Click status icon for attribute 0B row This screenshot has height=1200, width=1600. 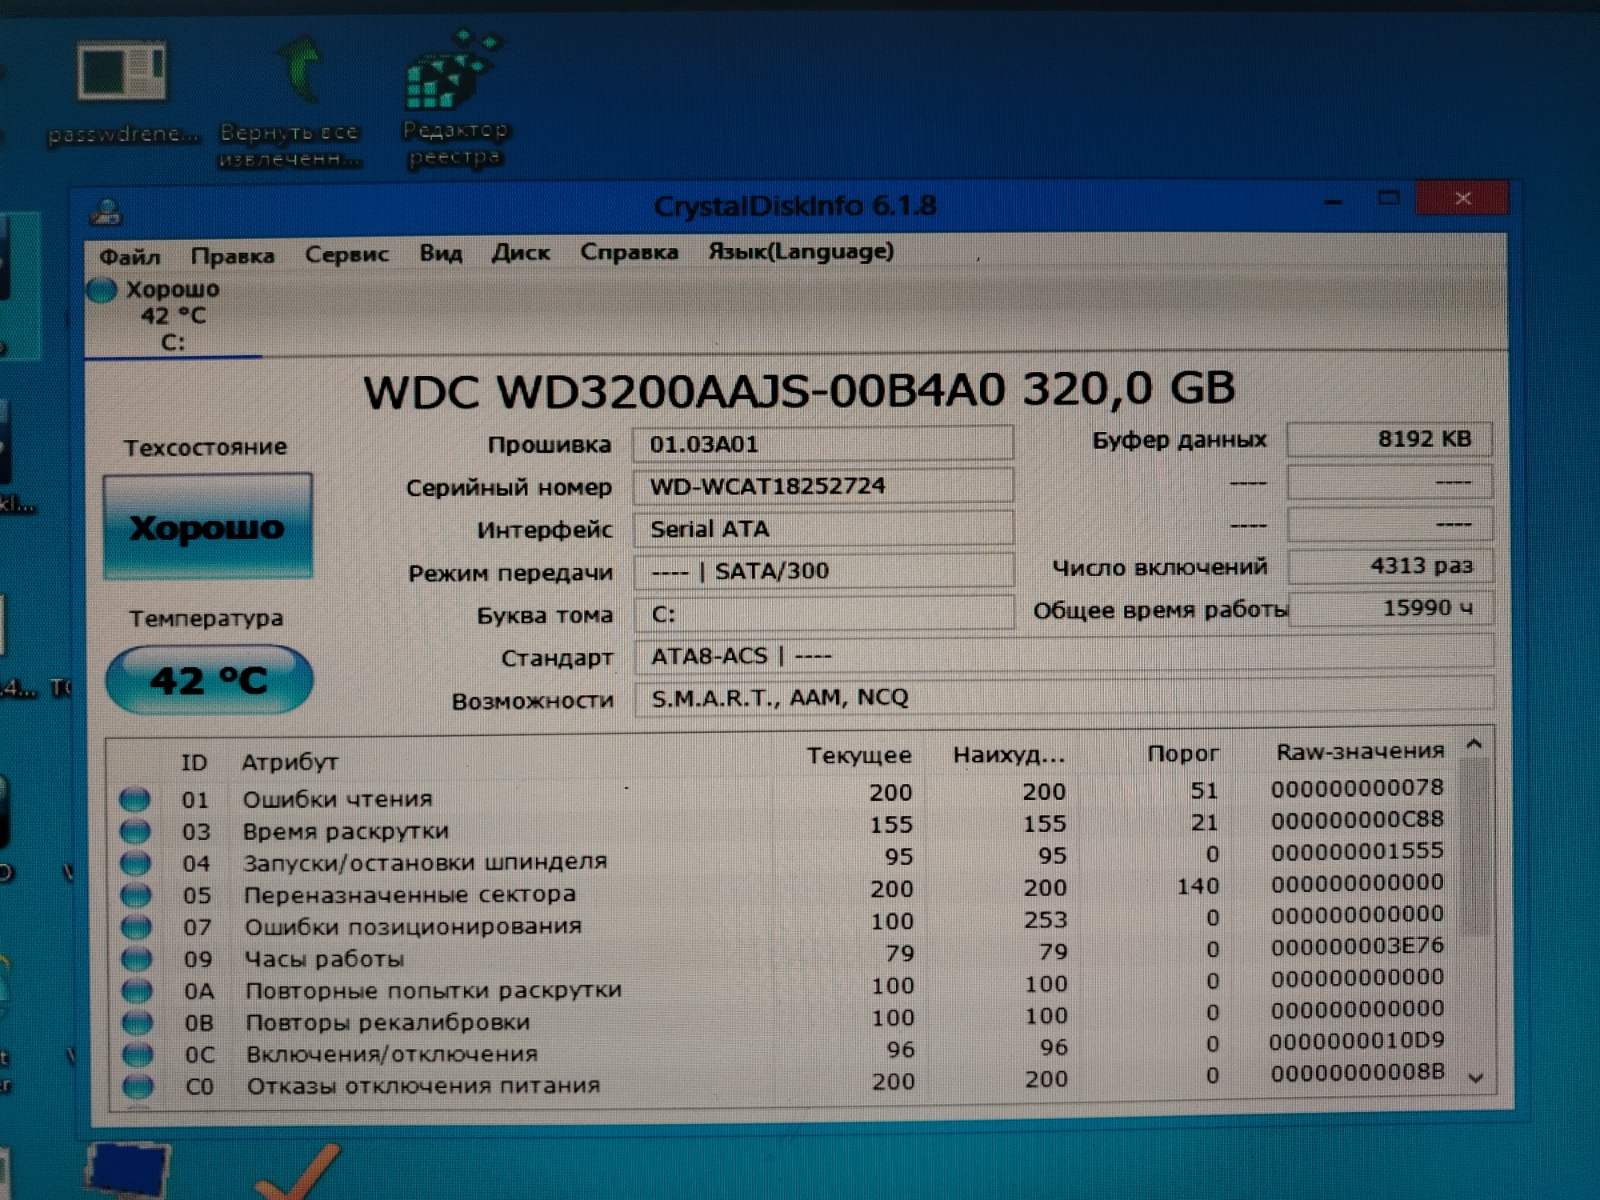138,1023
